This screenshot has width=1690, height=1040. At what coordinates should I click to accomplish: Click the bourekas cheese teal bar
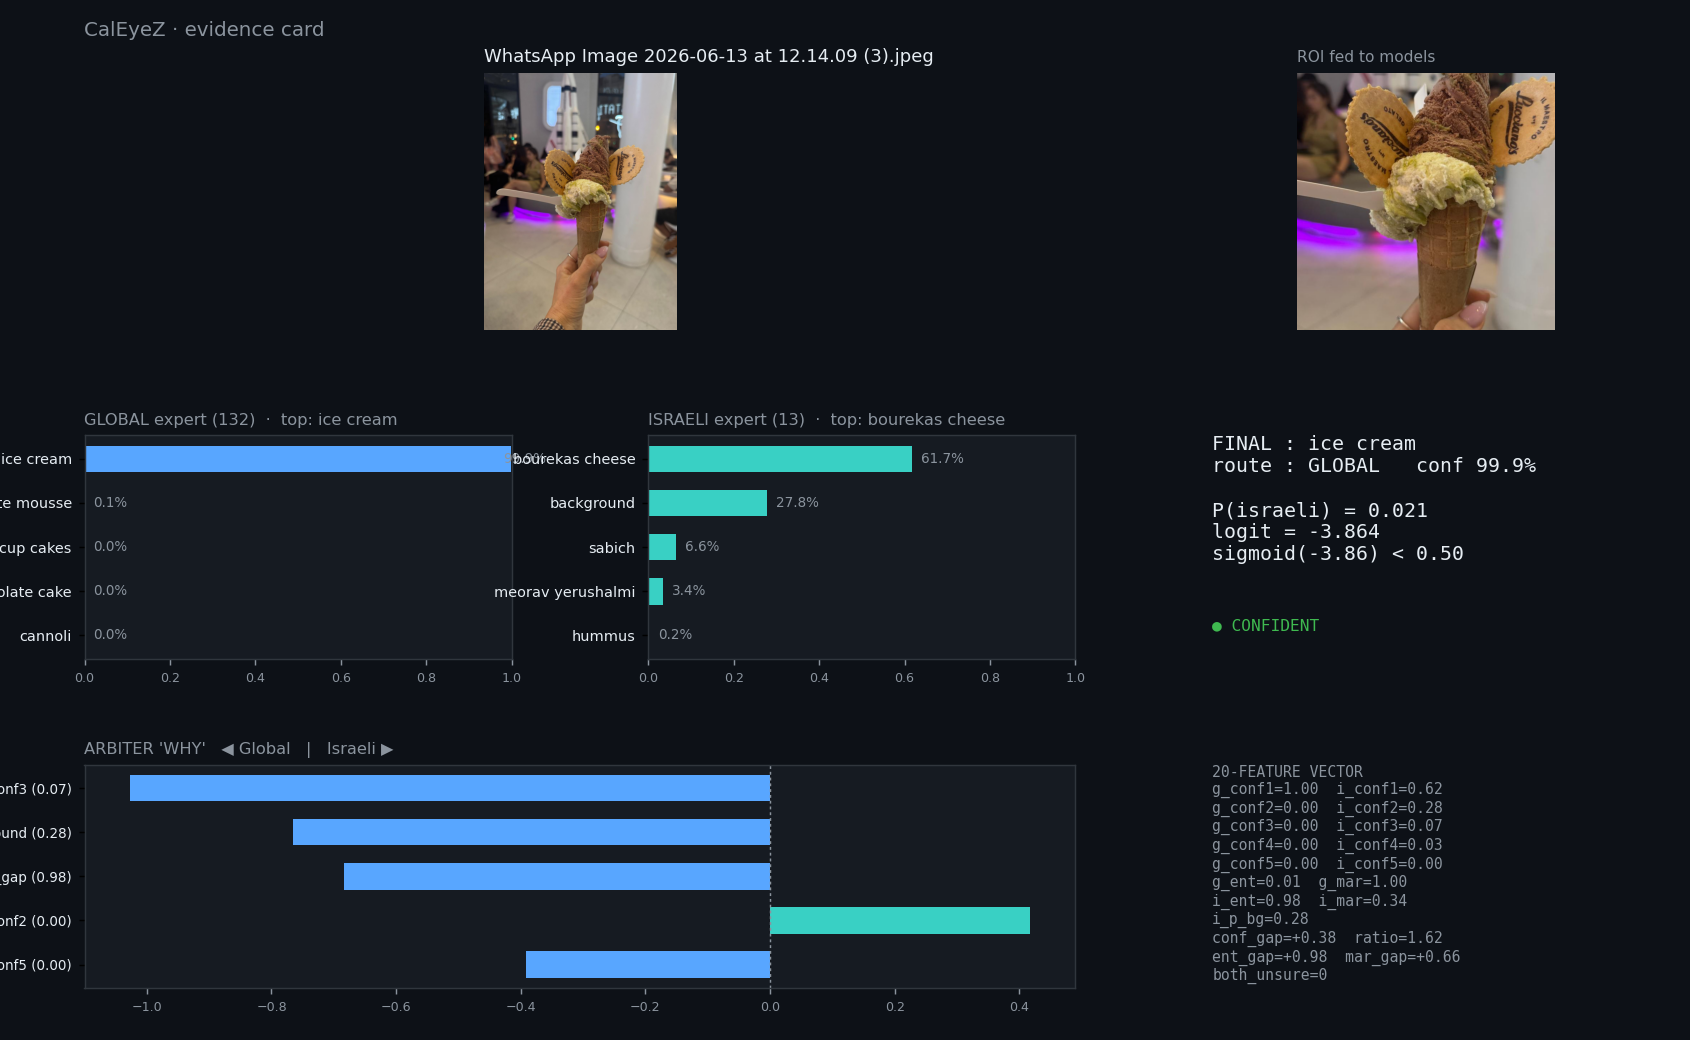tap(780, 459)
